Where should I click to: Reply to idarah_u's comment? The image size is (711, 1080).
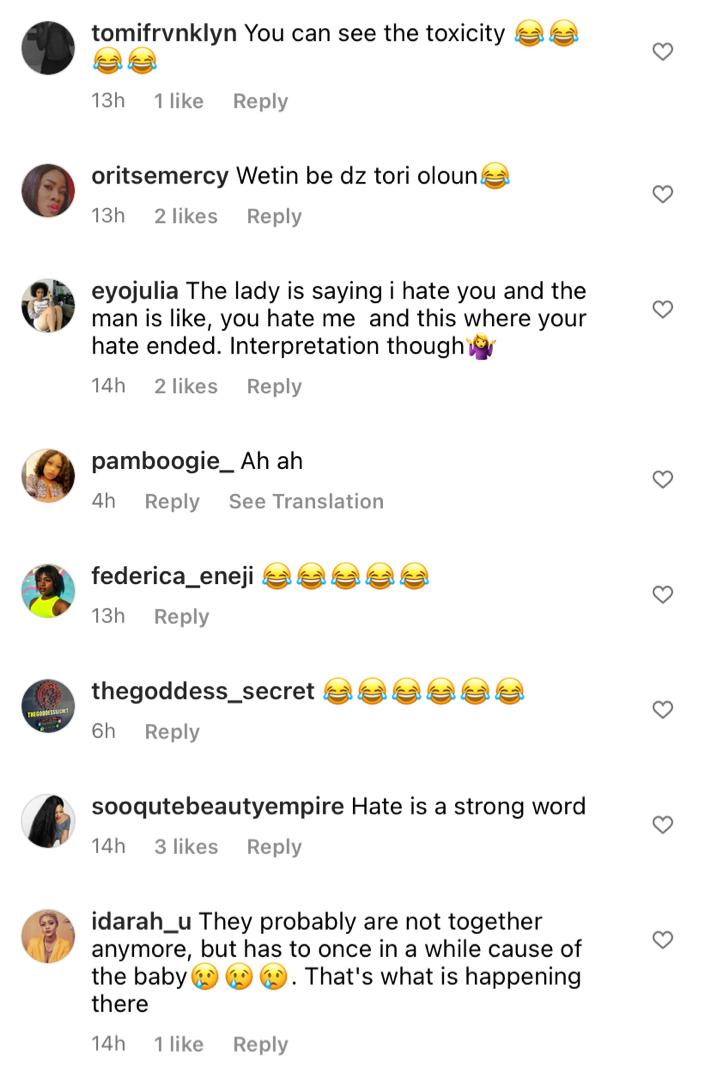click(260, 1044)
